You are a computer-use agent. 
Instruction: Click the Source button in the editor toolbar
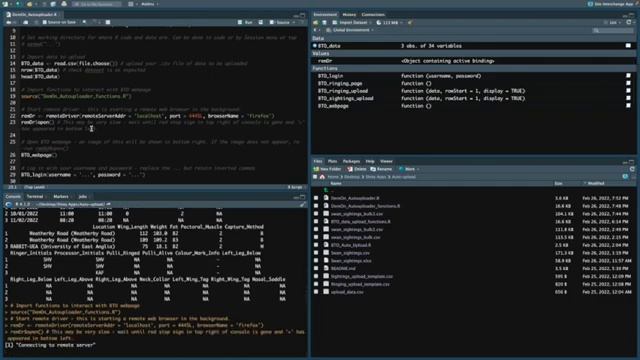coord(280,22)
